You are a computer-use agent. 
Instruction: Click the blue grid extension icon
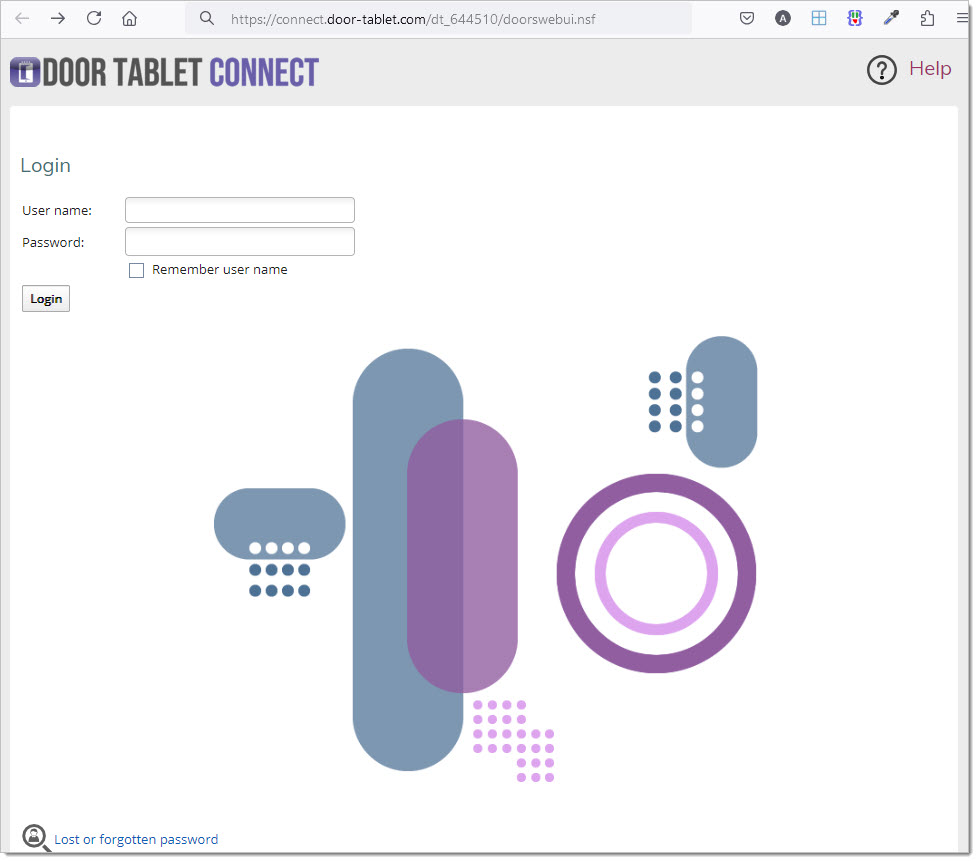(x=819, y=19)
